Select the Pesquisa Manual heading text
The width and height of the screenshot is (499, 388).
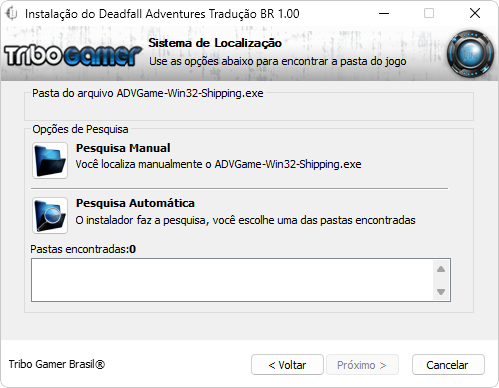tap(123, 148)
